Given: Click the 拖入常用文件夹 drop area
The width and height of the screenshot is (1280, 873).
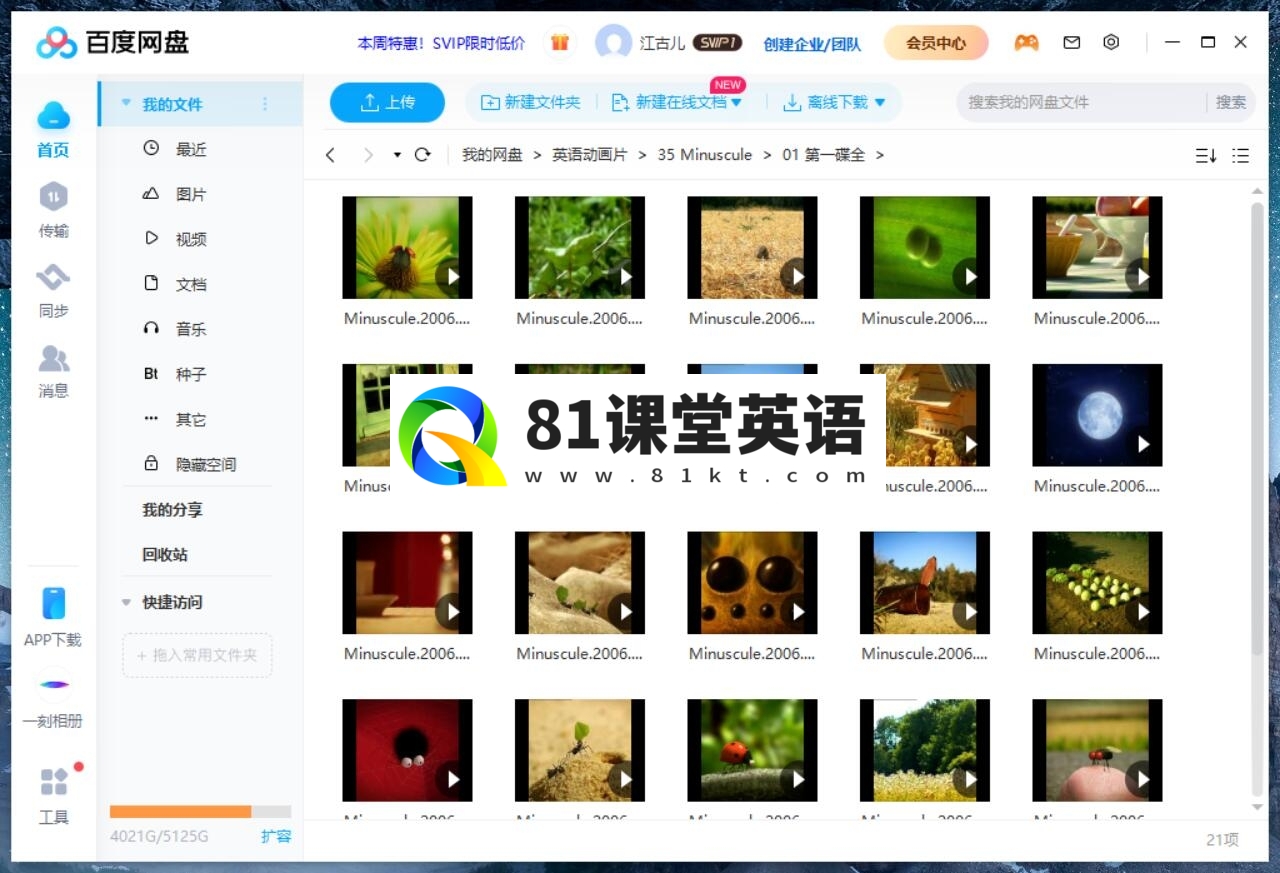Looking at the screenshot, I should point(197,655).
